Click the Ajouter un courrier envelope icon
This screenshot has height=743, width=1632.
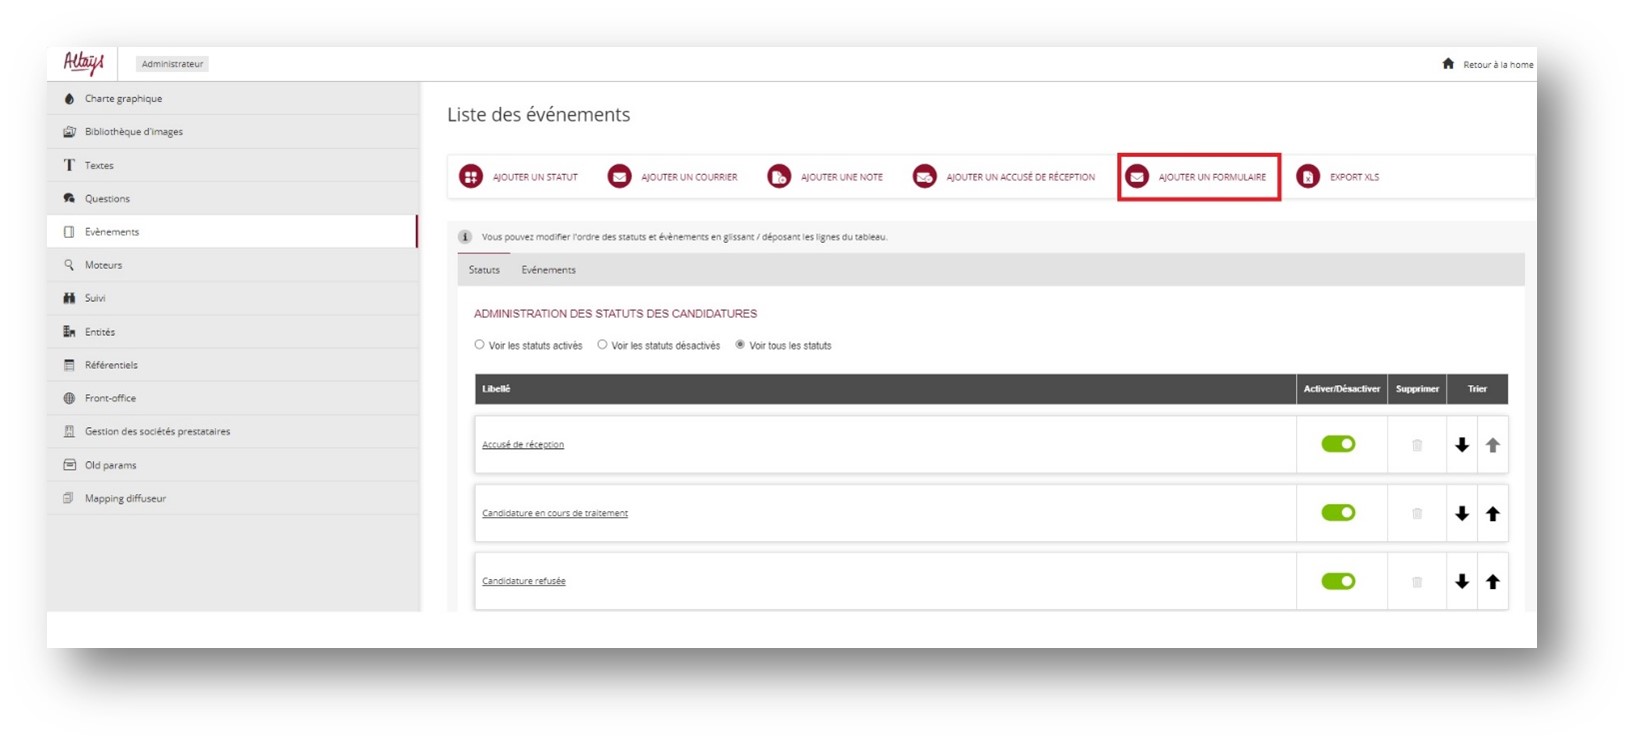620,177
